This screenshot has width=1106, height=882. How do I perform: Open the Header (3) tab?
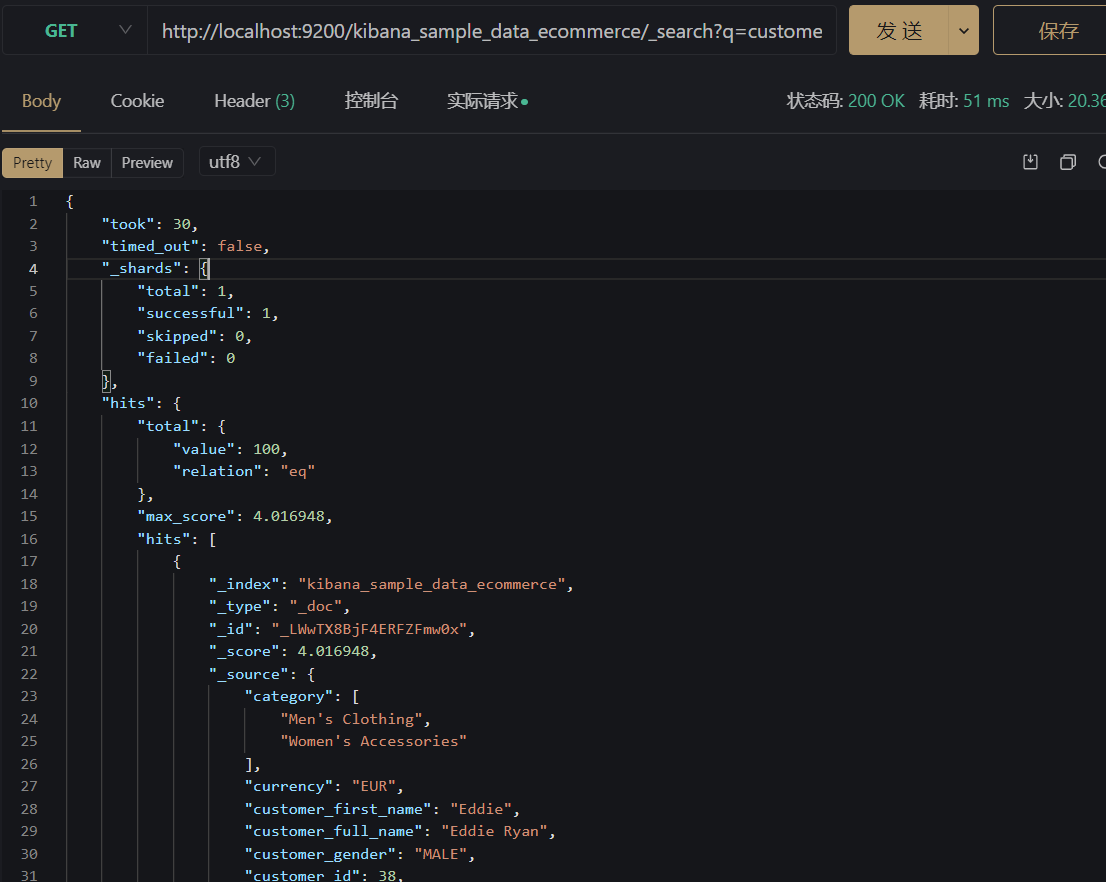[x=254, y=101]
